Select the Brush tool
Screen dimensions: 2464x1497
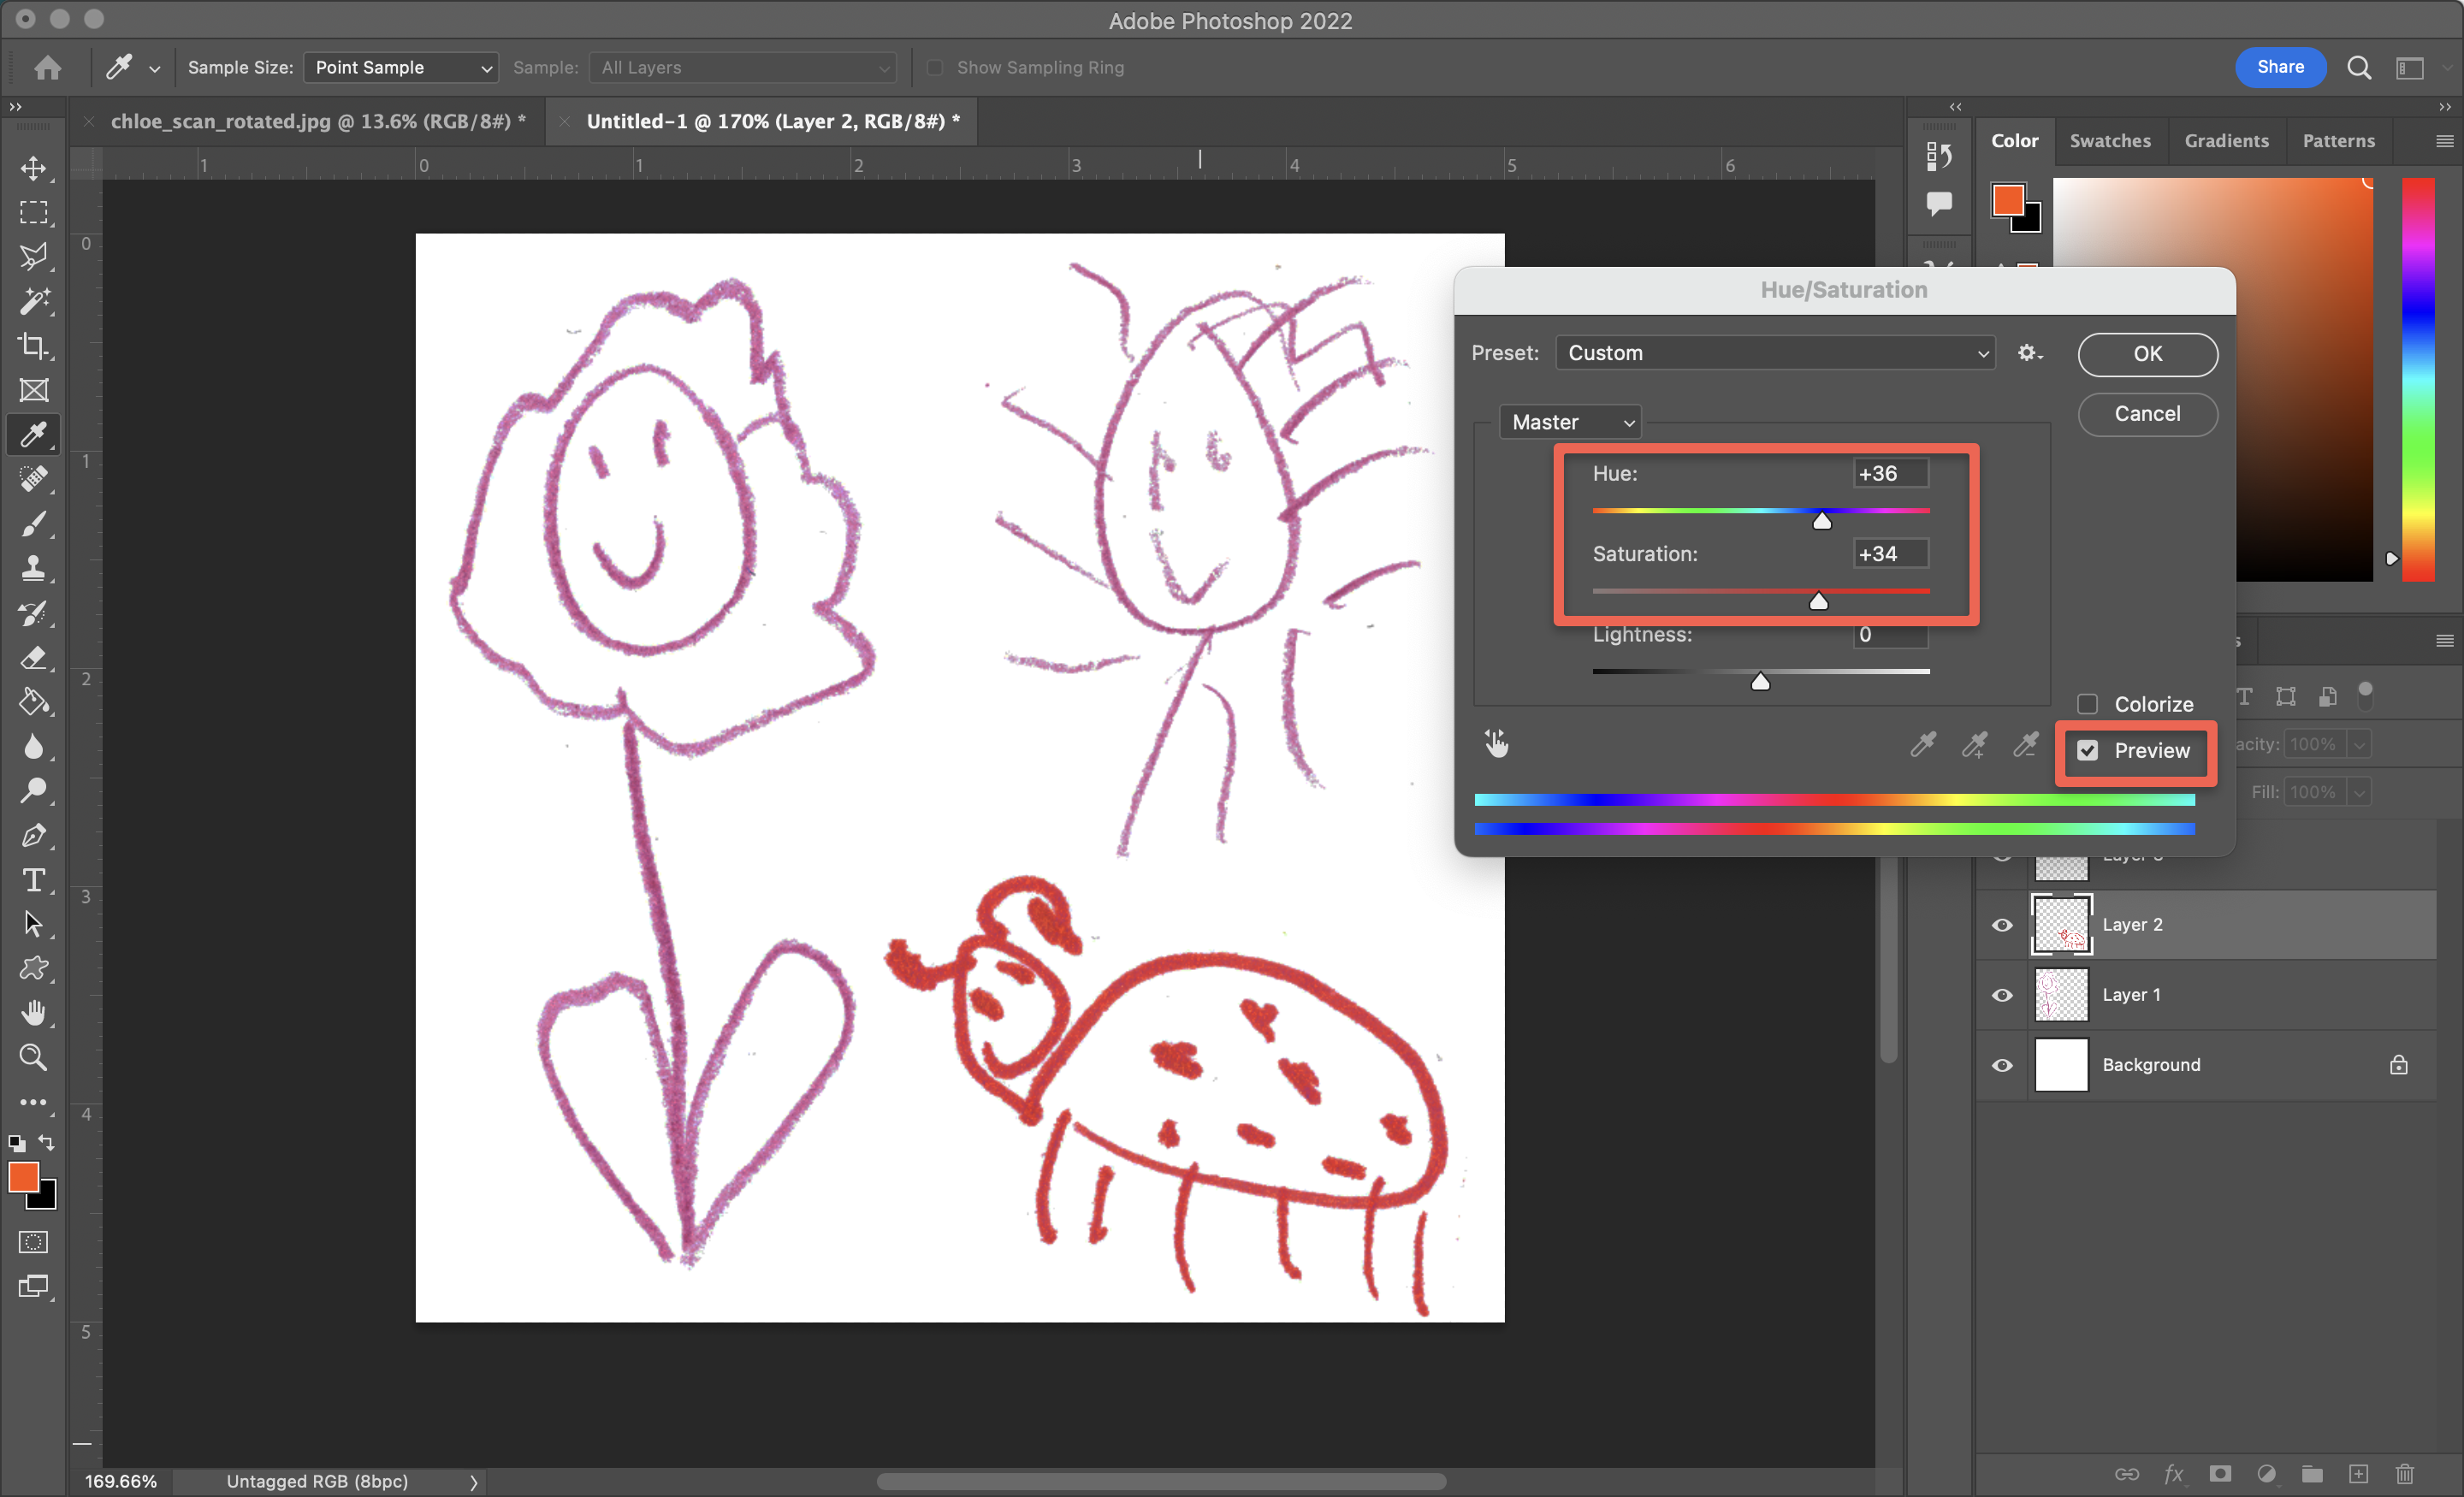point(35,524)
